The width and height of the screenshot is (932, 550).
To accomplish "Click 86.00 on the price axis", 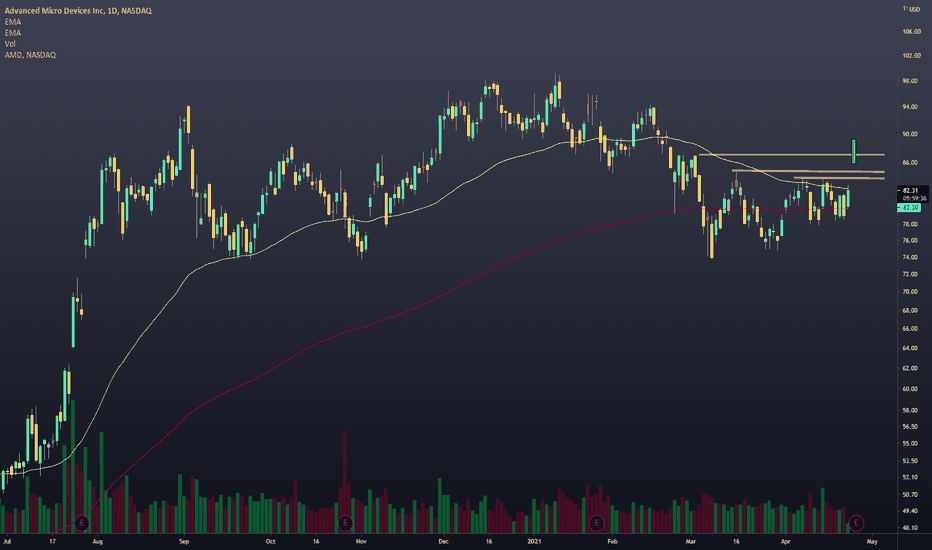I will (910, 162).
